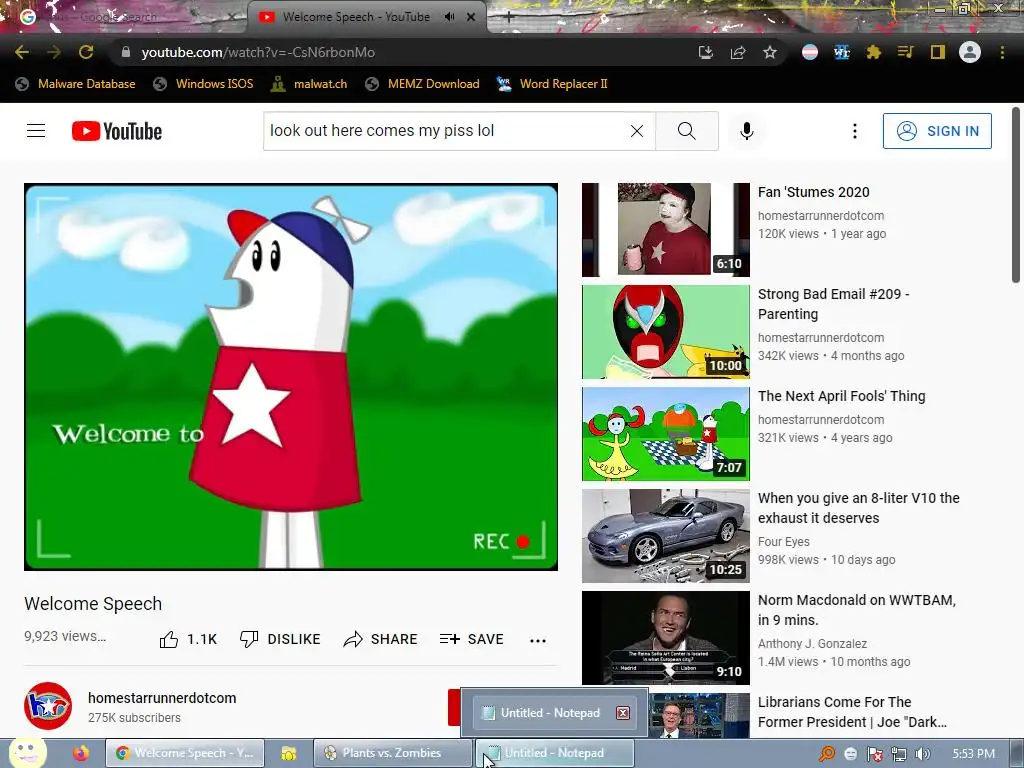Open Strong Bad Email #209 - Parenting title
This screenshot has height=768, width=1024.
[x=833, y=304]
